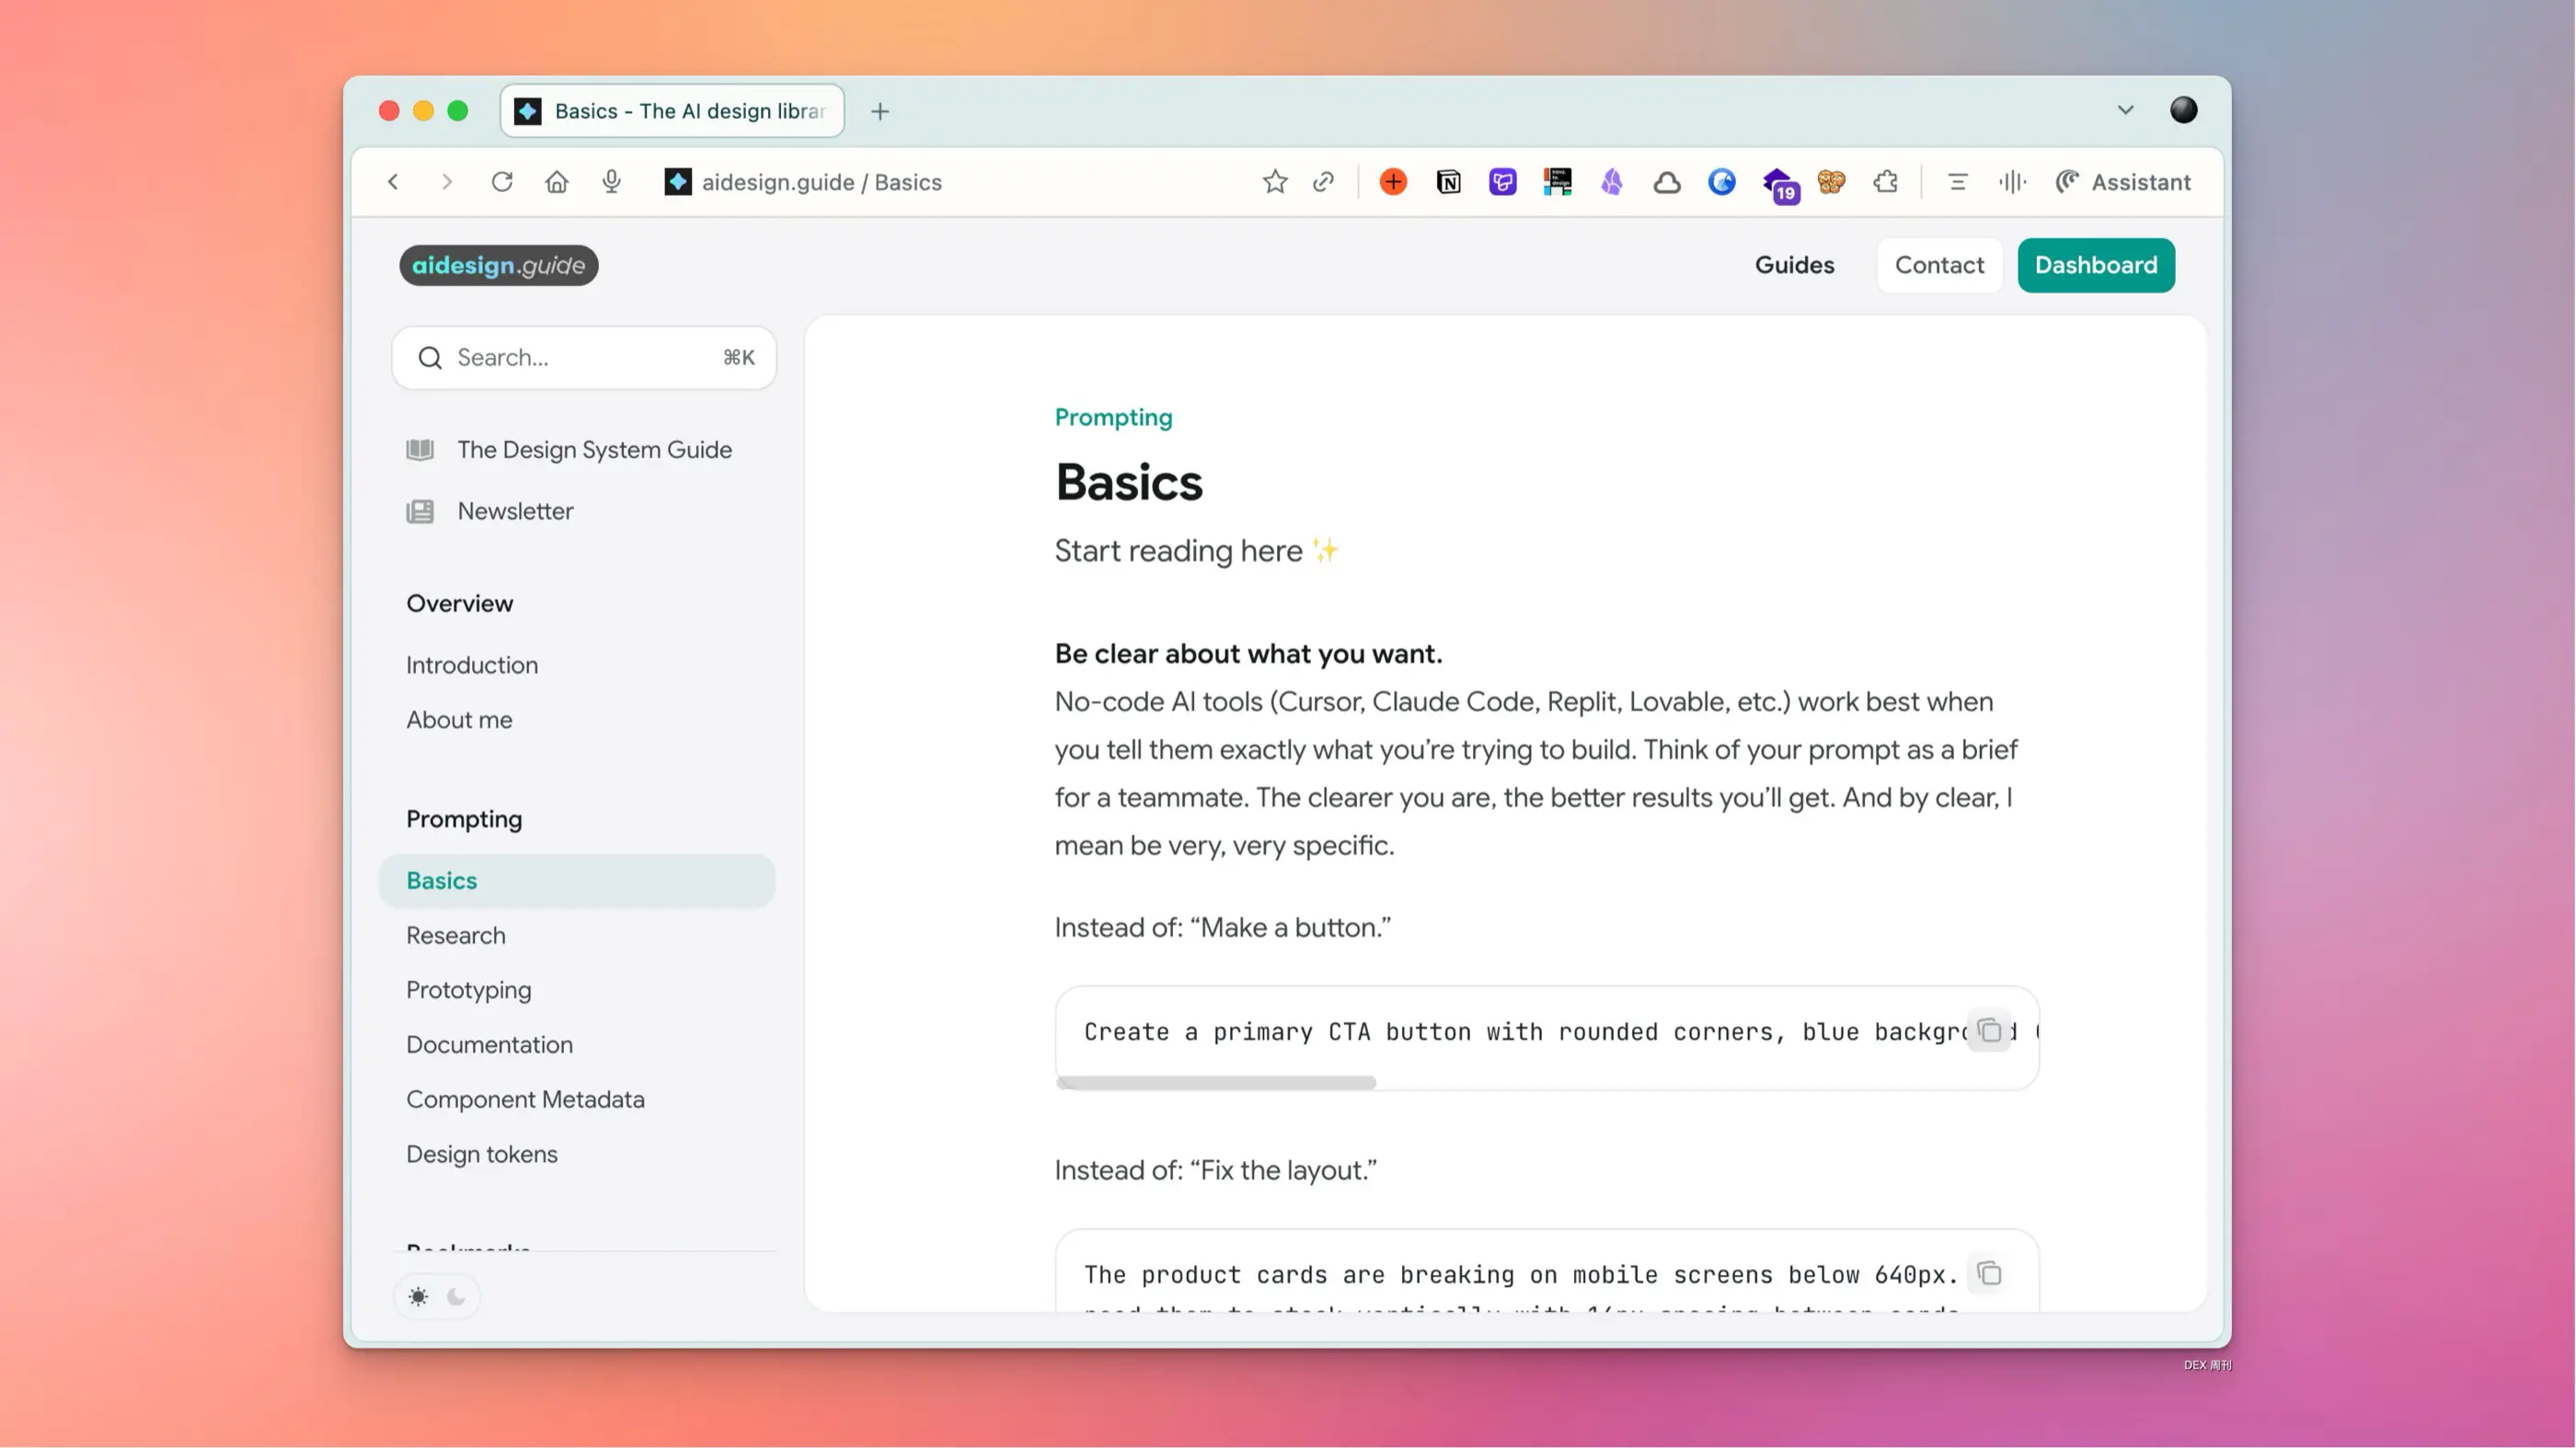Click the copy link icon in address bar

pyautogui.click(x=1324, y=182)
